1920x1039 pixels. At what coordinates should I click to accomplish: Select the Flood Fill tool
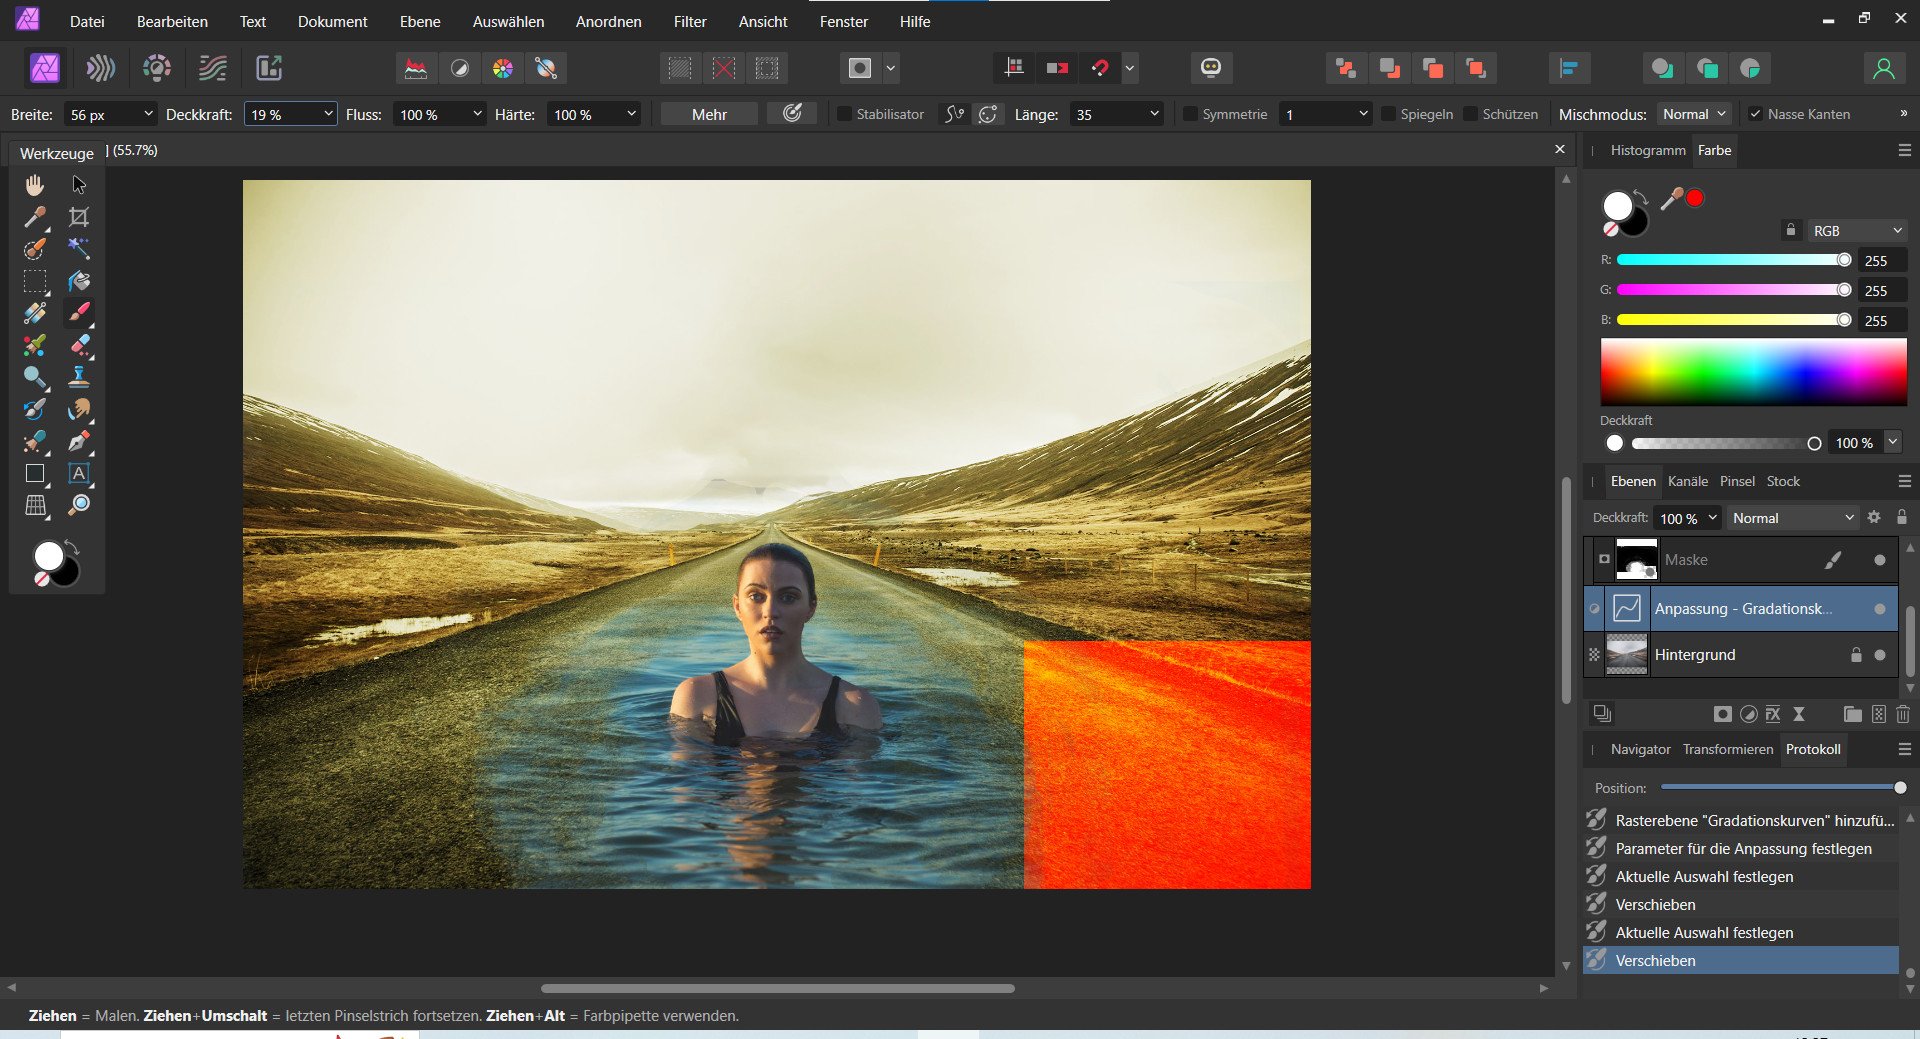pos(79,281)
